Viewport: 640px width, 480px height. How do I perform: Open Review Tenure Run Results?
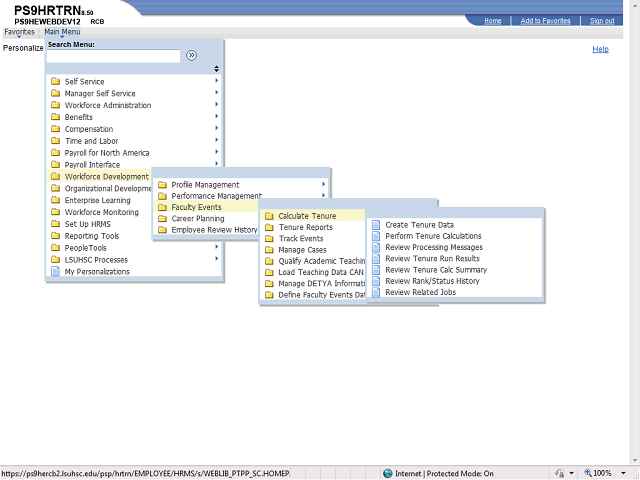[432, 258]
